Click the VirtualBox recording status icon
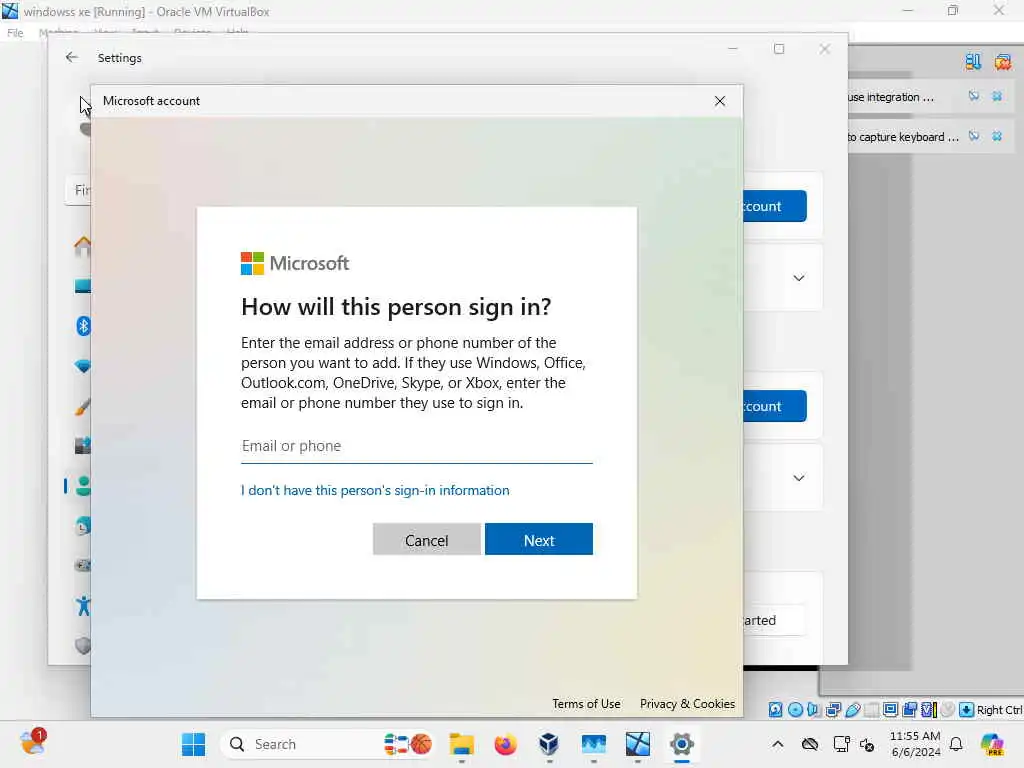 point(910,710)
